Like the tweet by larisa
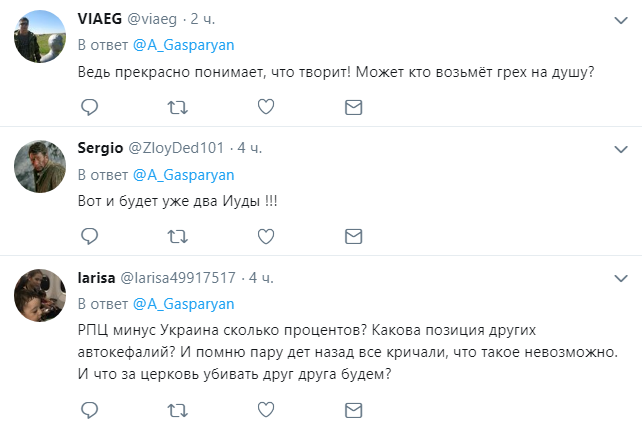 pos(265,409)
